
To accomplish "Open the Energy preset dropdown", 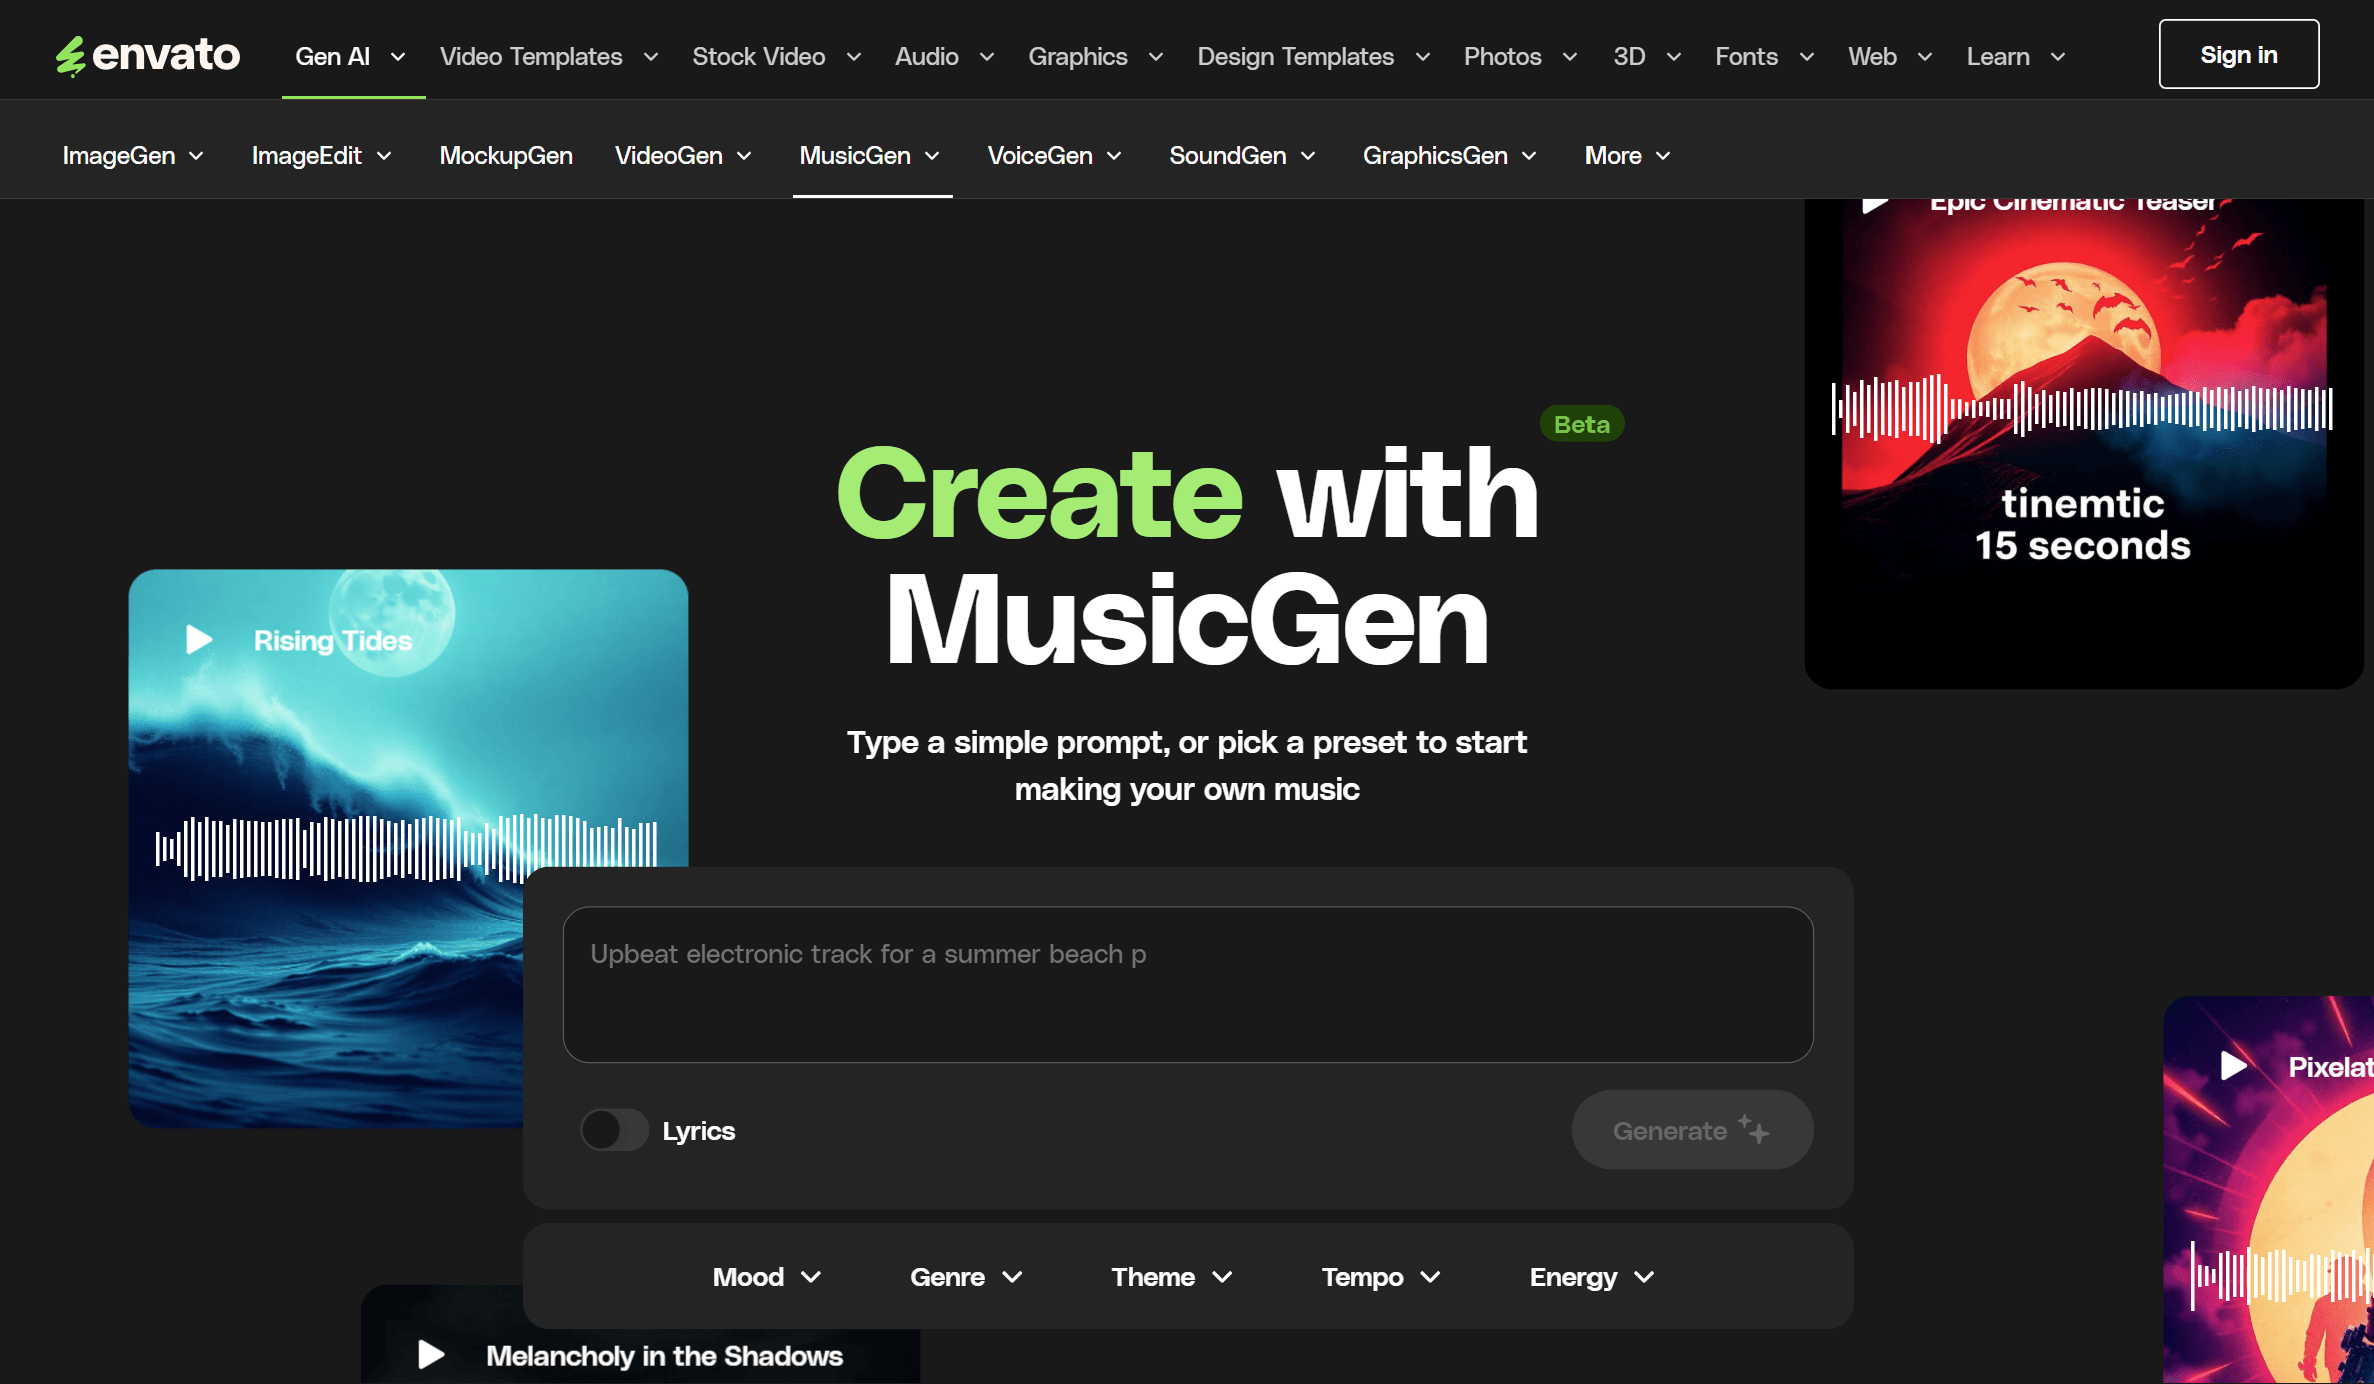I will click(x=1592, y=1277).
